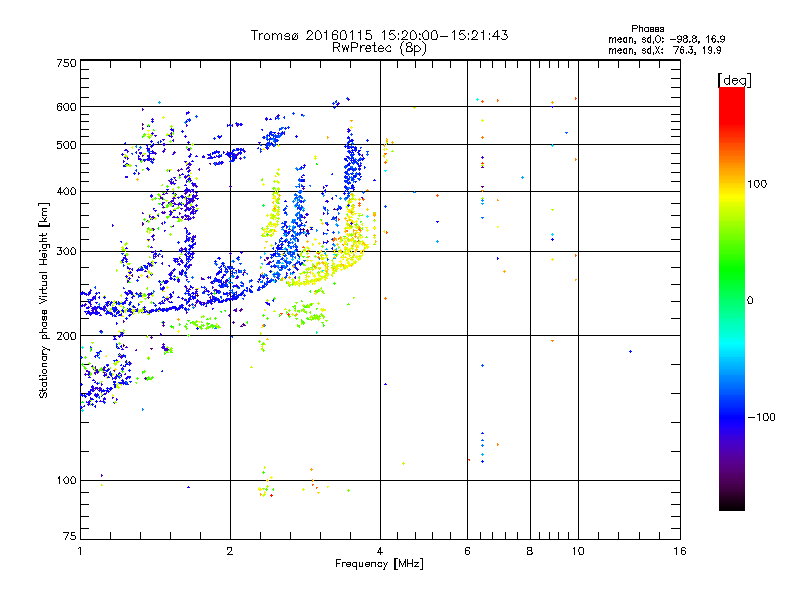The image size is (800, 600).
Task: Click the y-axis tick label "300"
Action: coord(67,252)
